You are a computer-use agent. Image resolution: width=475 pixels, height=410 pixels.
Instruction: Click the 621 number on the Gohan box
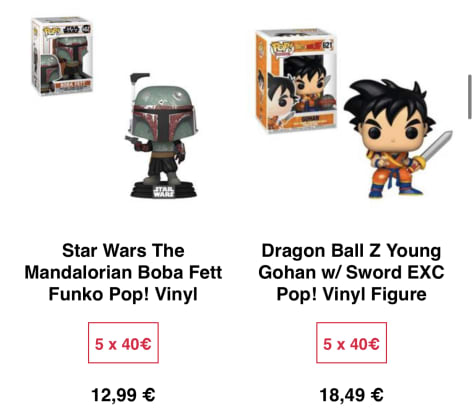pos(328,44)
